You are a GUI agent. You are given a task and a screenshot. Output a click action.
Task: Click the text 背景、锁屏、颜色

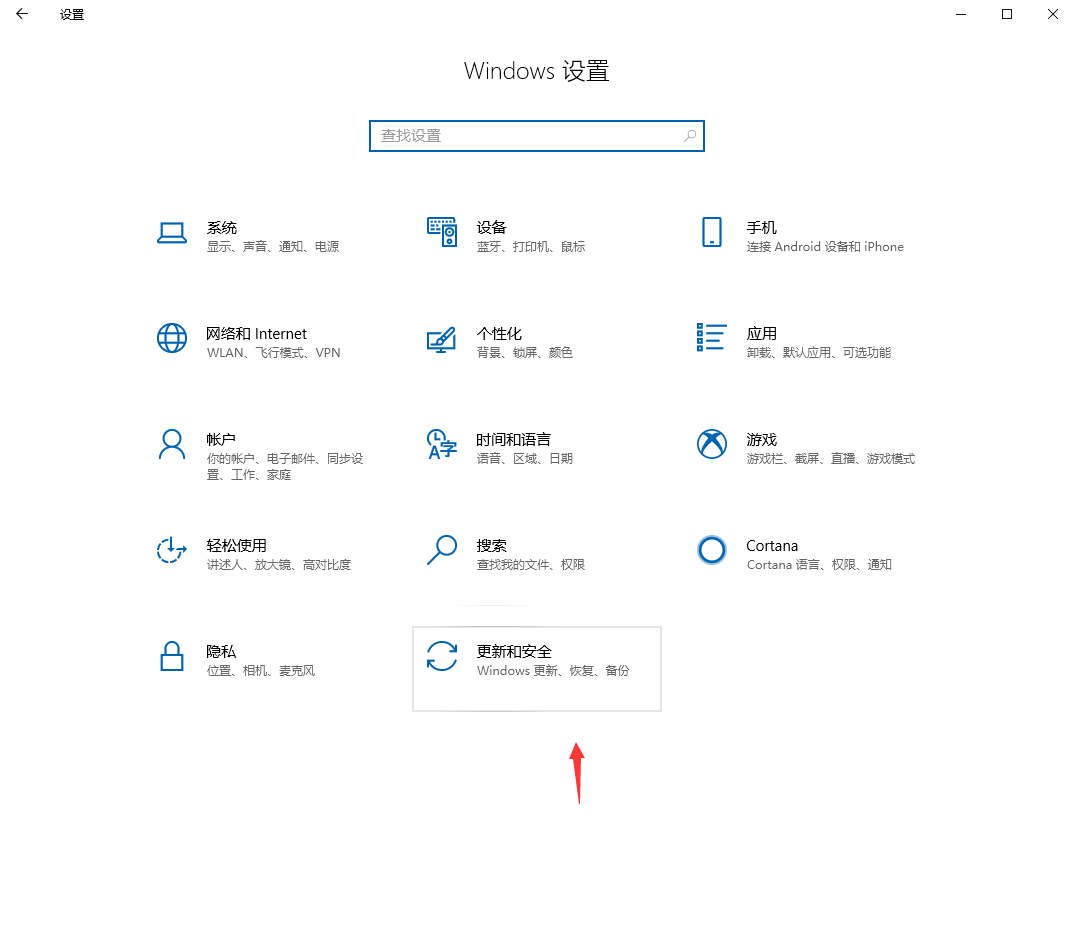525,353
